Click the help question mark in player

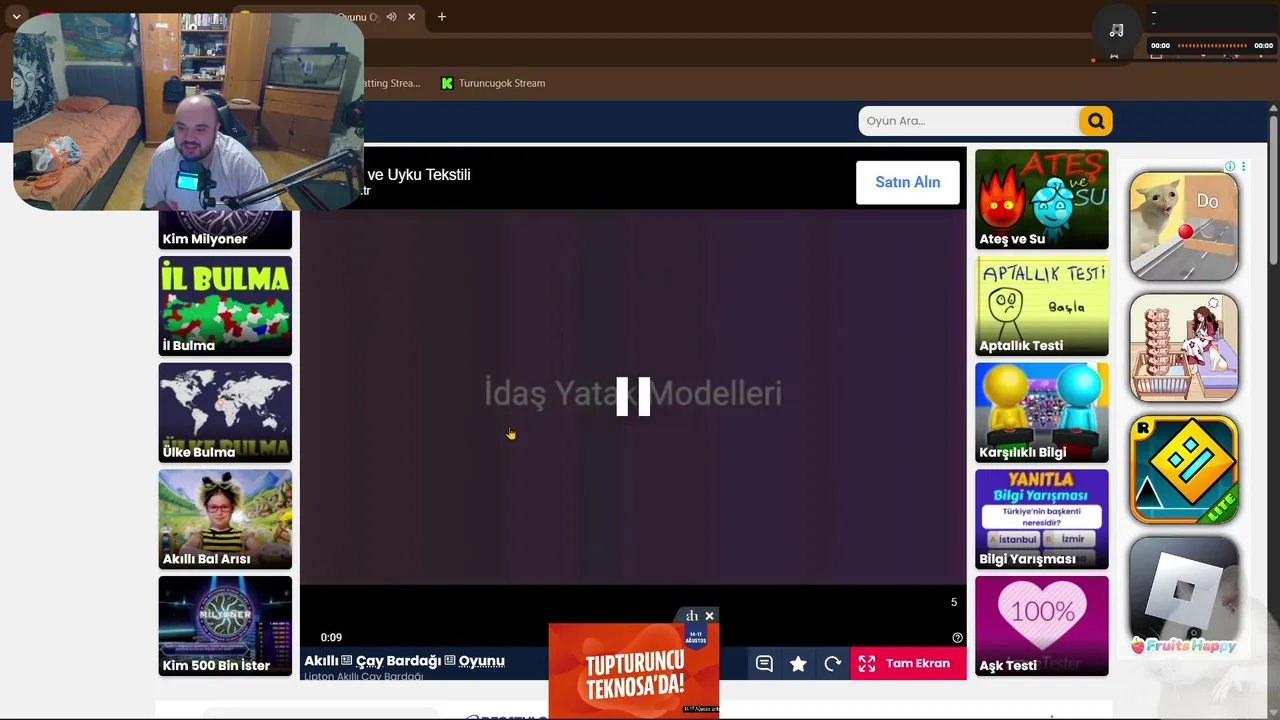point(957,638)
